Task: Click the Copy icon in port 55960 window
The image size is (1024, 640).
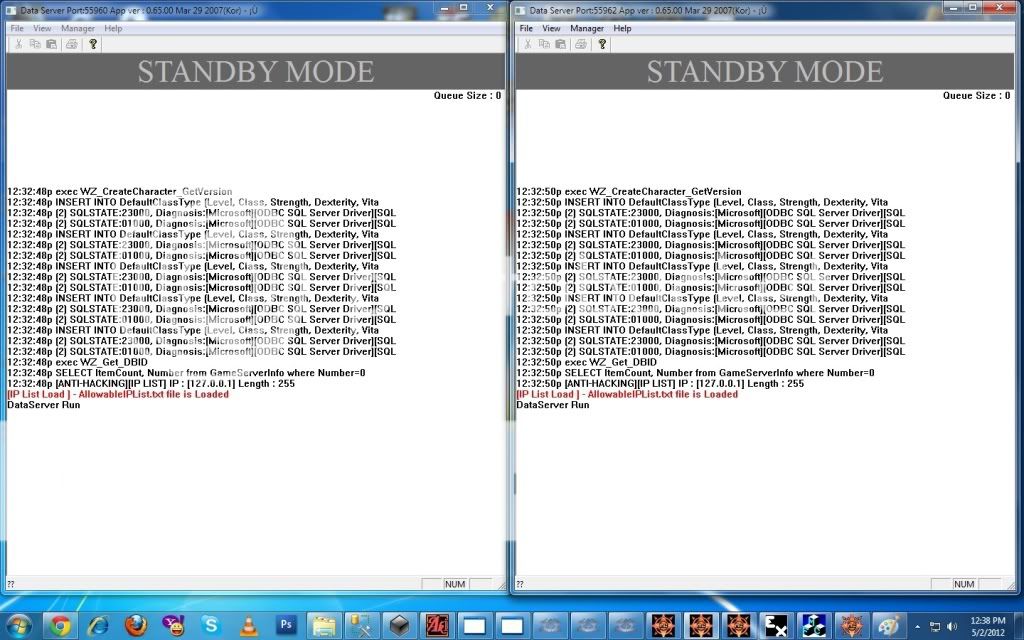Action: coord(35,44)
